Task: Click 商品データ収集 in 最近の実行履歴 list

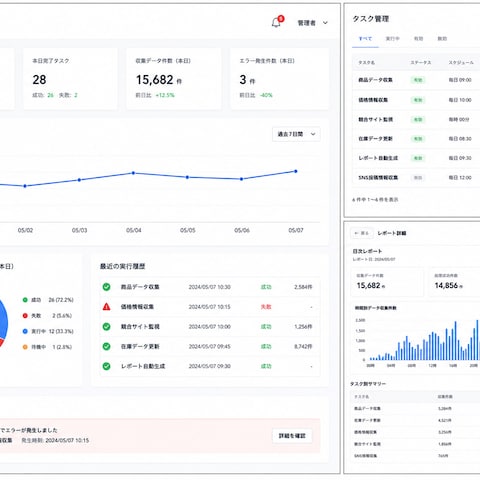Action: [x=140, y=287]
